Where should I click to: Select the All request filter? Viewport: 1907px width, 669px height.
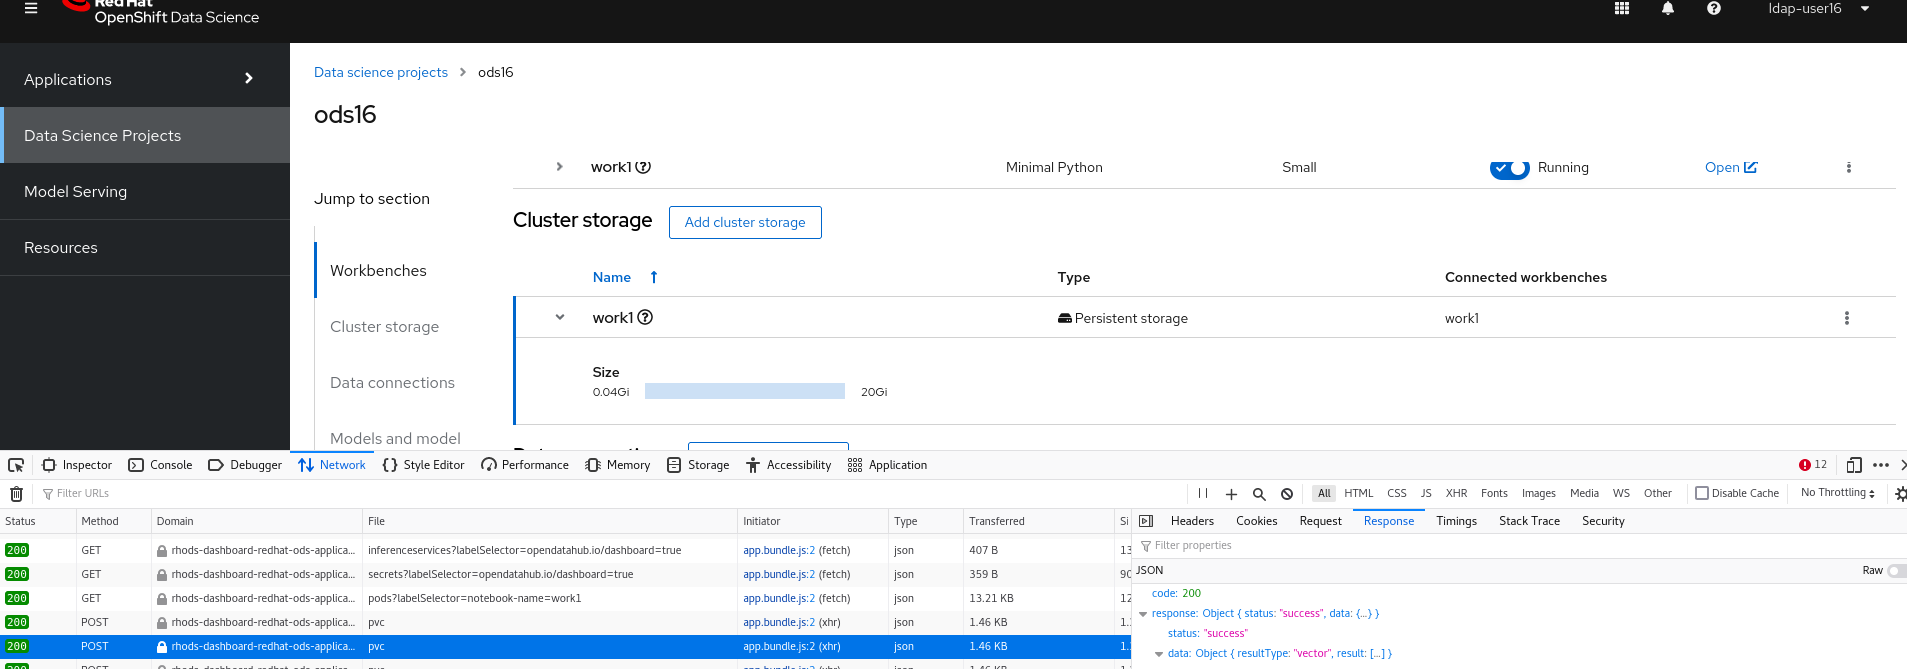coord(1324,493)
